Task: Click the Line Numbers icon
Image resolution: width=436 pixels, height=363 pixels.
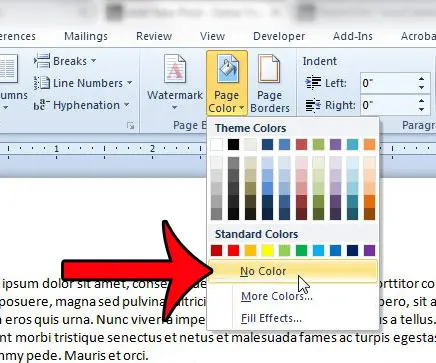Action: 42,83
